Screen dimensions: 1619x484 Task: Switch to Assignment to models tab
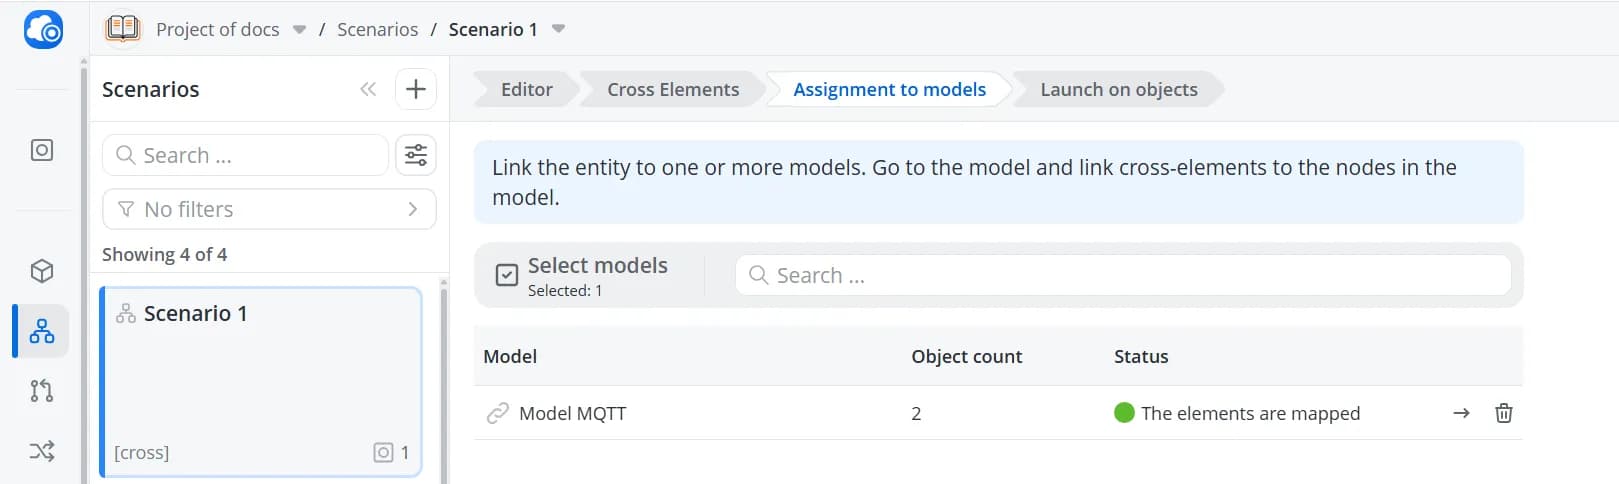(x=889, y=89)
